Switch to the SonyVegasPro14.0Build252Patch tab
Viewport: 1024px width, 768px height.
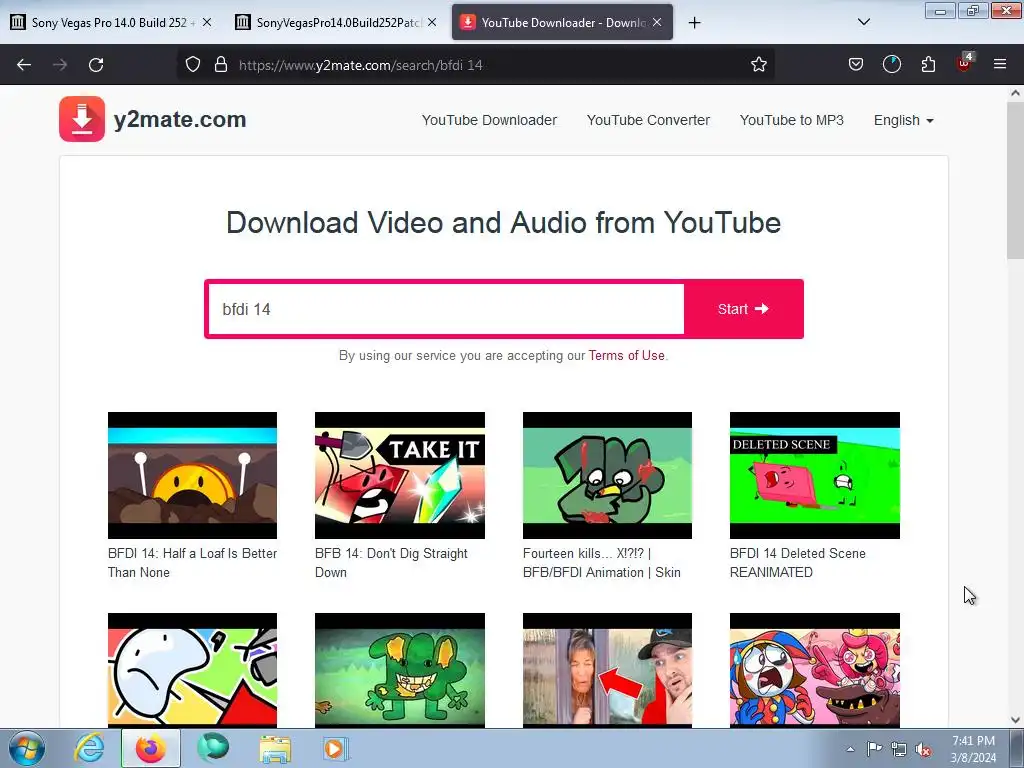[x=335, y=22]
